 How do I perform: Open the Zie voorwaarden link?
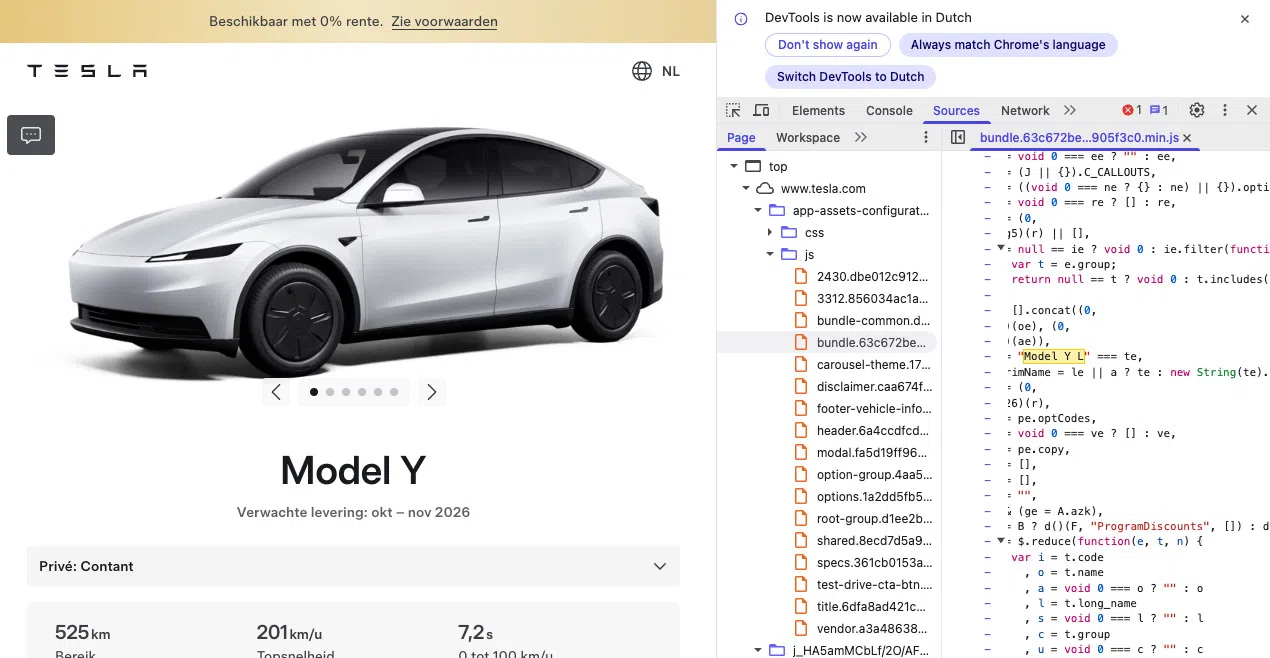point(444,21)
